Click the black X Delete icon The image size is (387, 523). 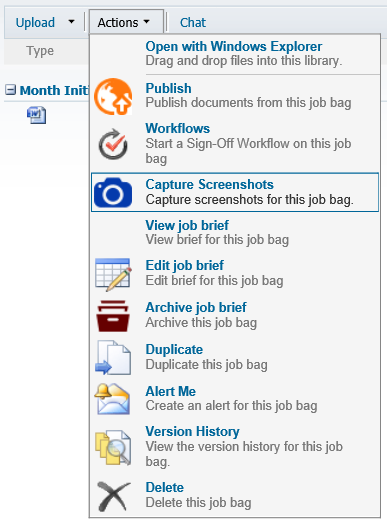113,496
